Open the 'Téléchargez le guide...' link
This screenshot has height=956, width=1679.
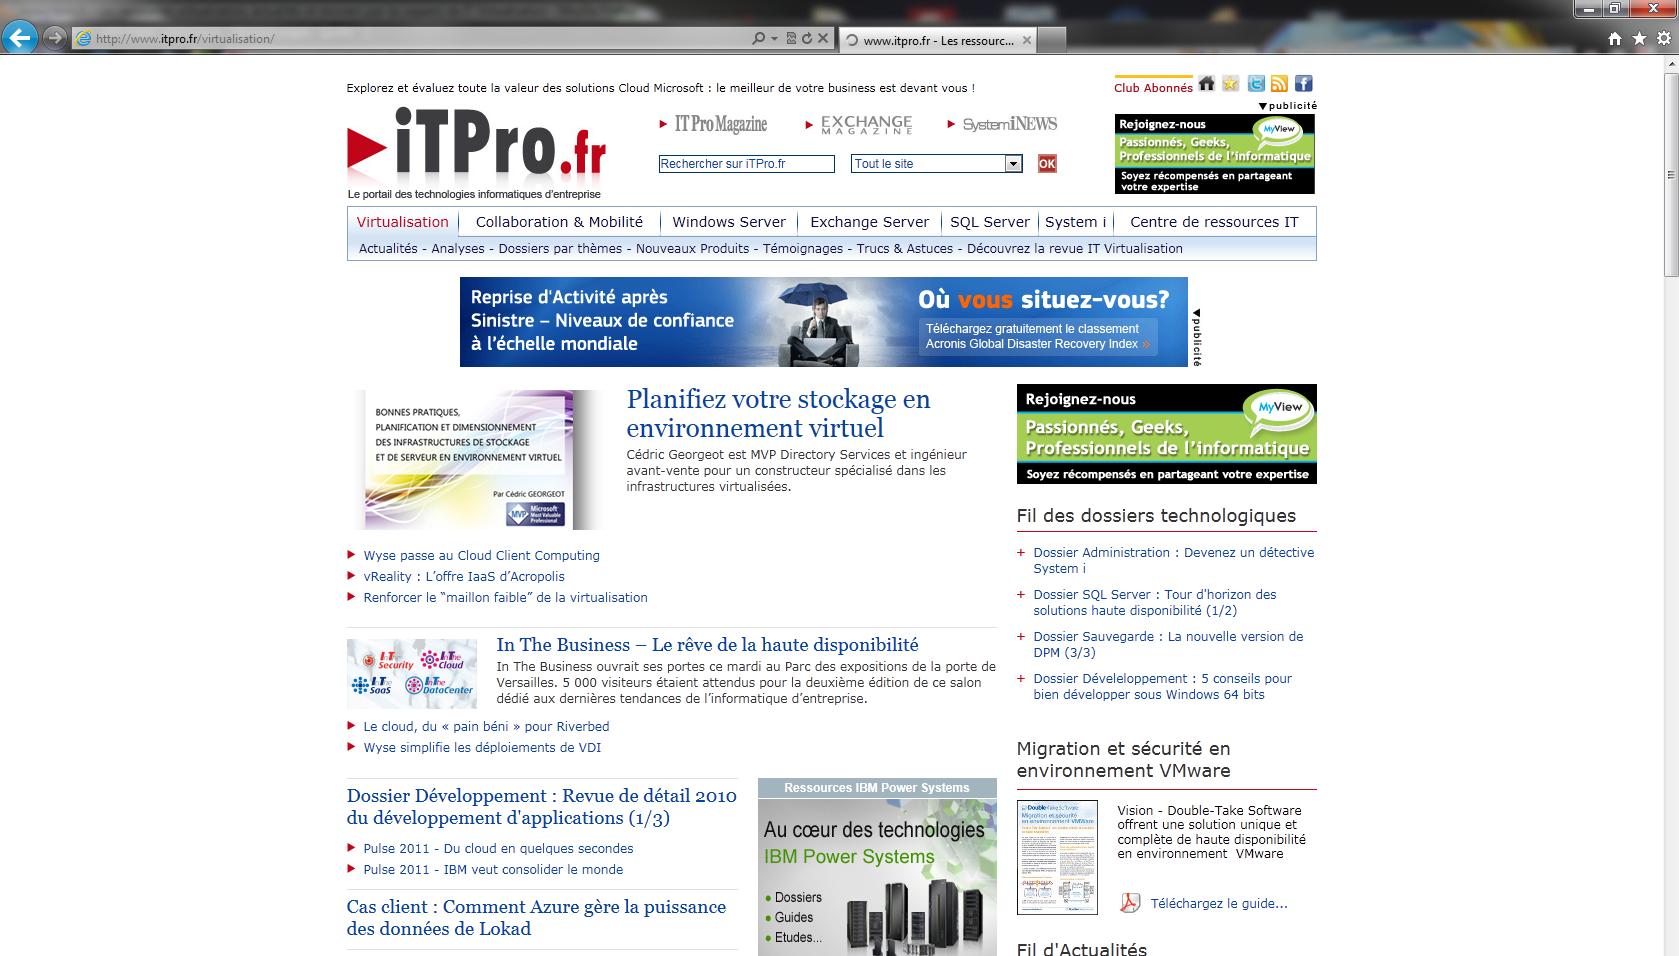click(x=1219, y=904)
